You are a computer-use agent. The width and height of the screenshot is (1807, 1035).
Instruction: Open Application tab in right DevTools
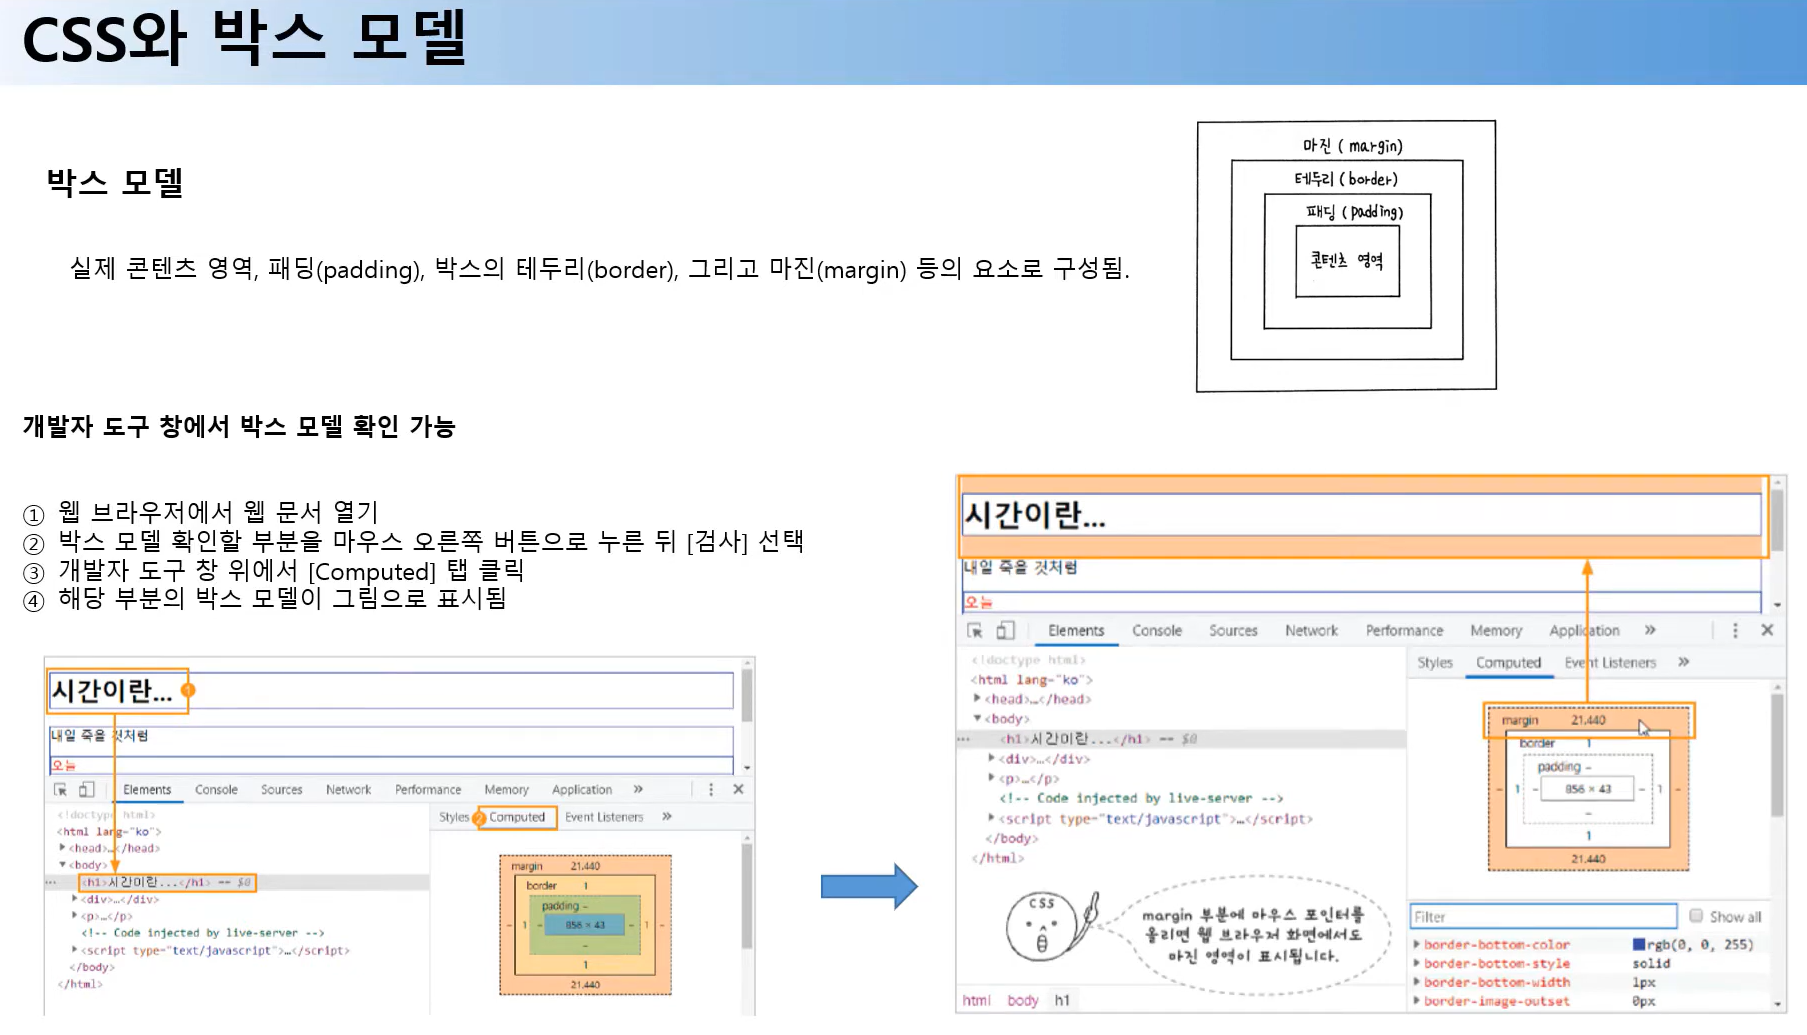1584,631
